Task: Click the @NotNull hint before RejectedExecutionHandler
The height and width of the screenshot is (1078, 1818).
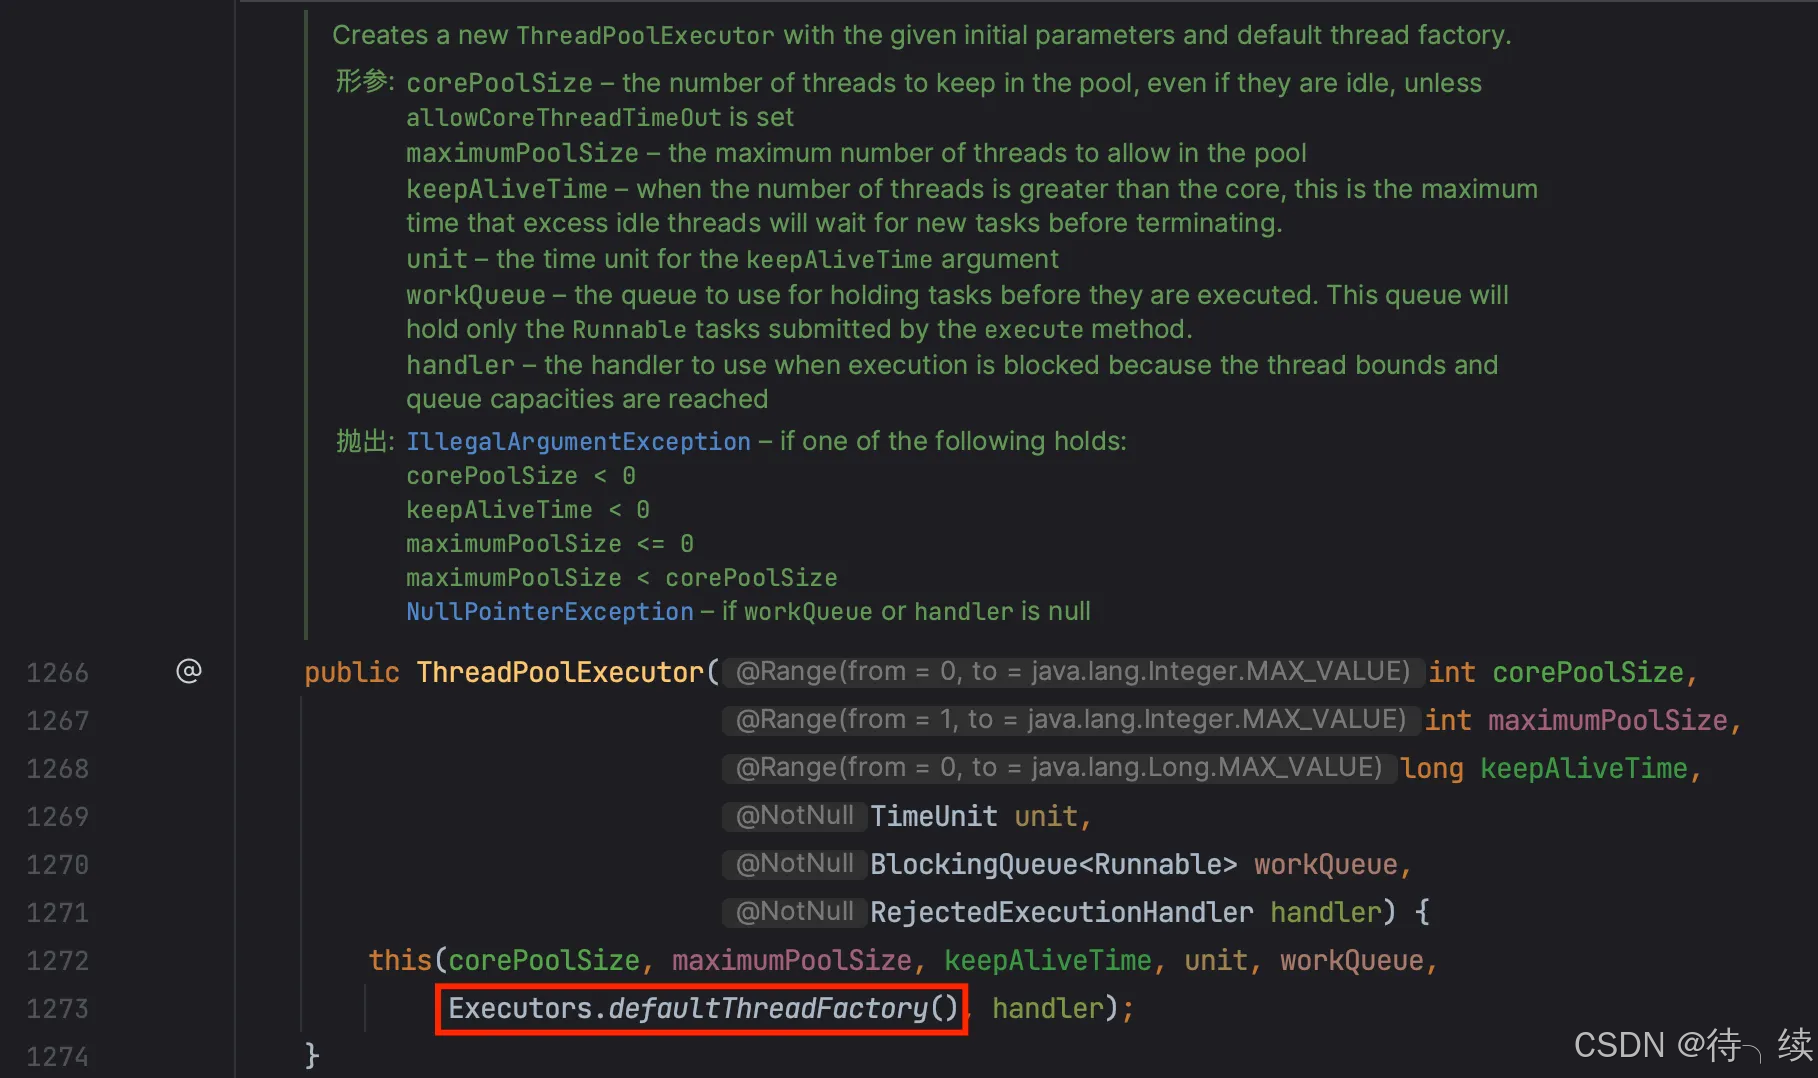Action: 794,911
